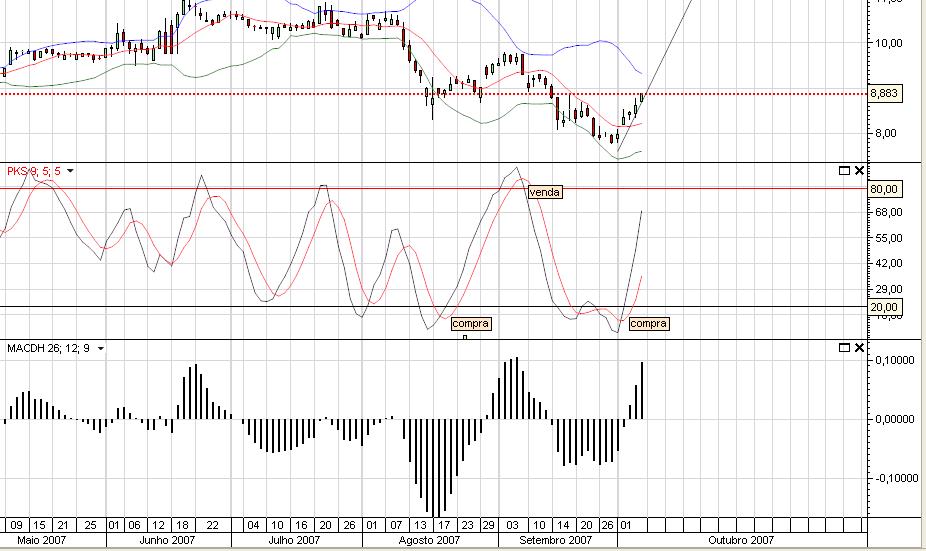Viewport: 926px width, 551px height.
Task: Click the 0,10000 MACD axis value
Action: tap(895, 360)
